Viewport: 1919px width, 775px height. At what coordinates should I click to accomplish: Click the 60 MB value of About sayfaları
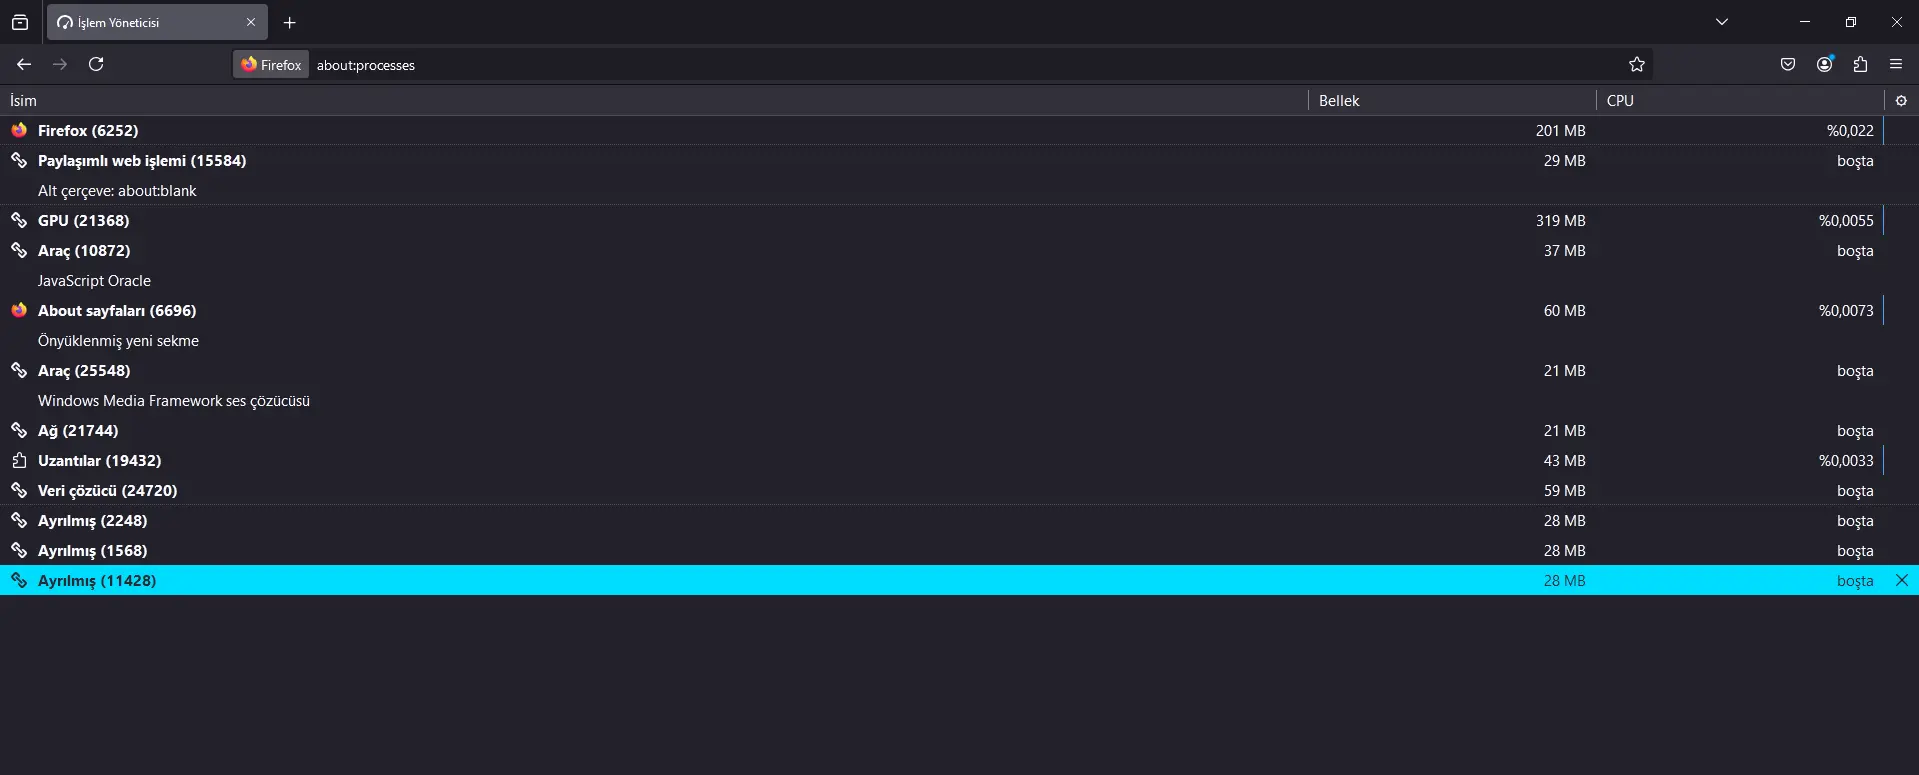[1565, 310]
